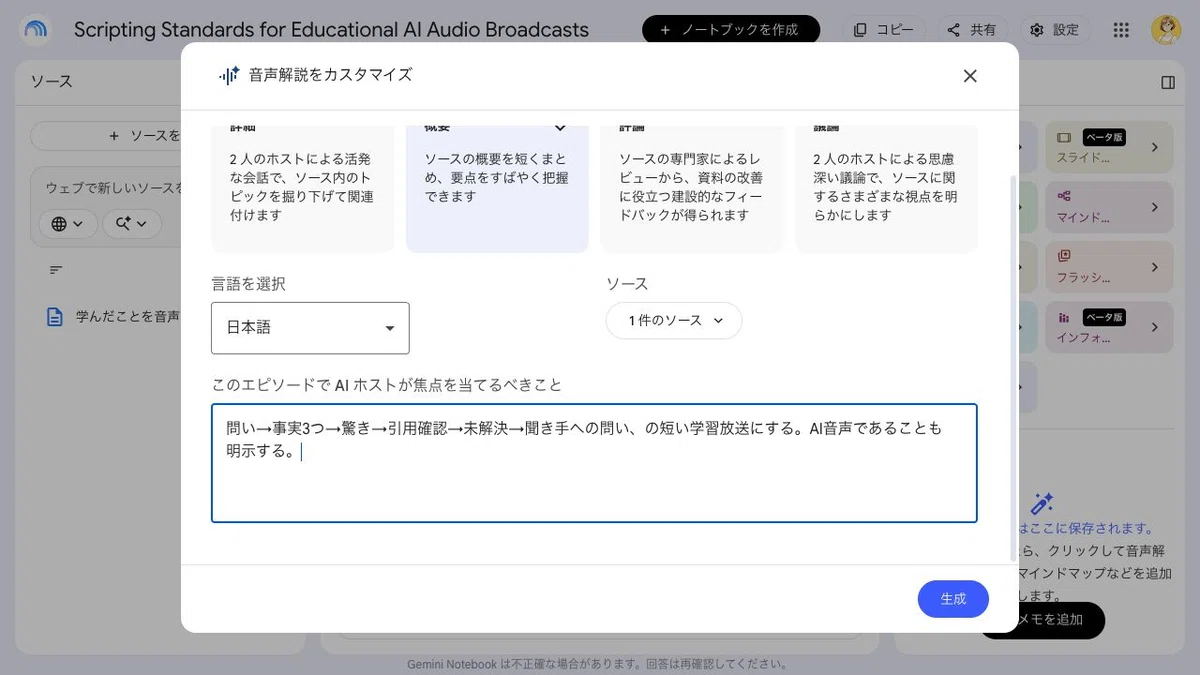Expand the フラッシュ card chevron
The width and height of the screenshot is (1200, 675).
(x=1155, y=268)
